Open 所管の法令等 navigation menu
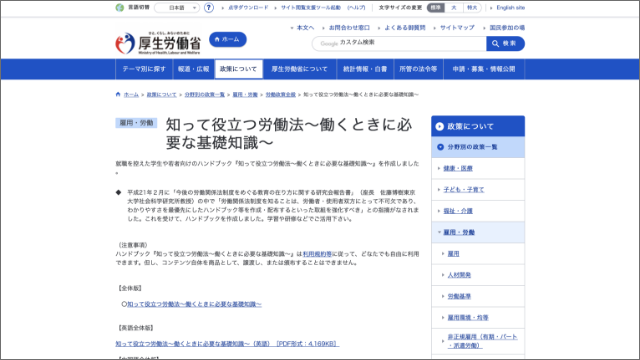Viewport: 640px width, 360px height. tap(418, 69)
